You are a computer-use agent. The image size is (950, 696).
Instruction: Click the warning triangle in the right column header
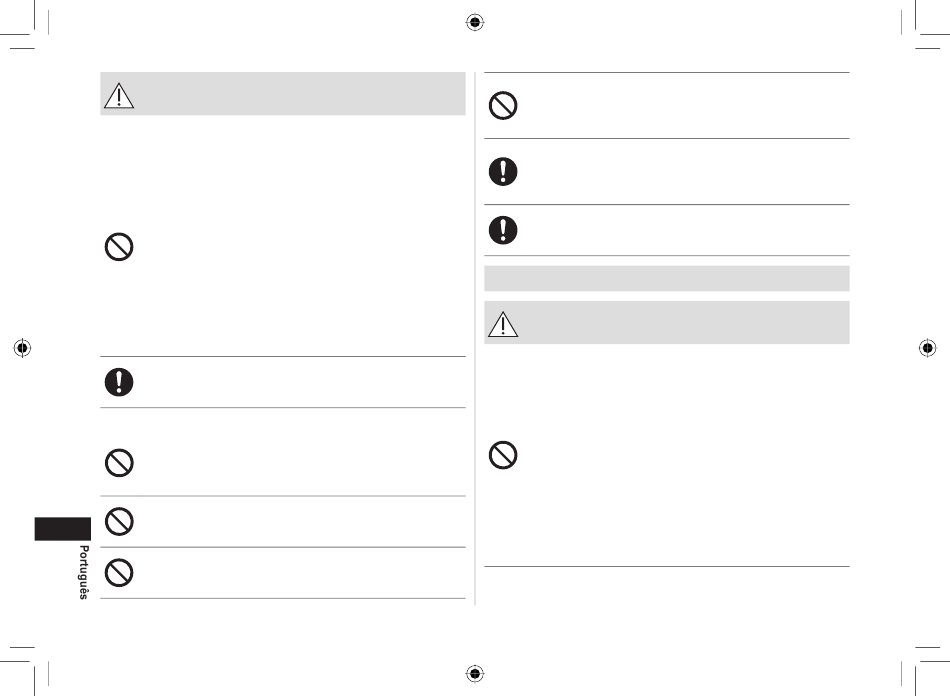503,324
